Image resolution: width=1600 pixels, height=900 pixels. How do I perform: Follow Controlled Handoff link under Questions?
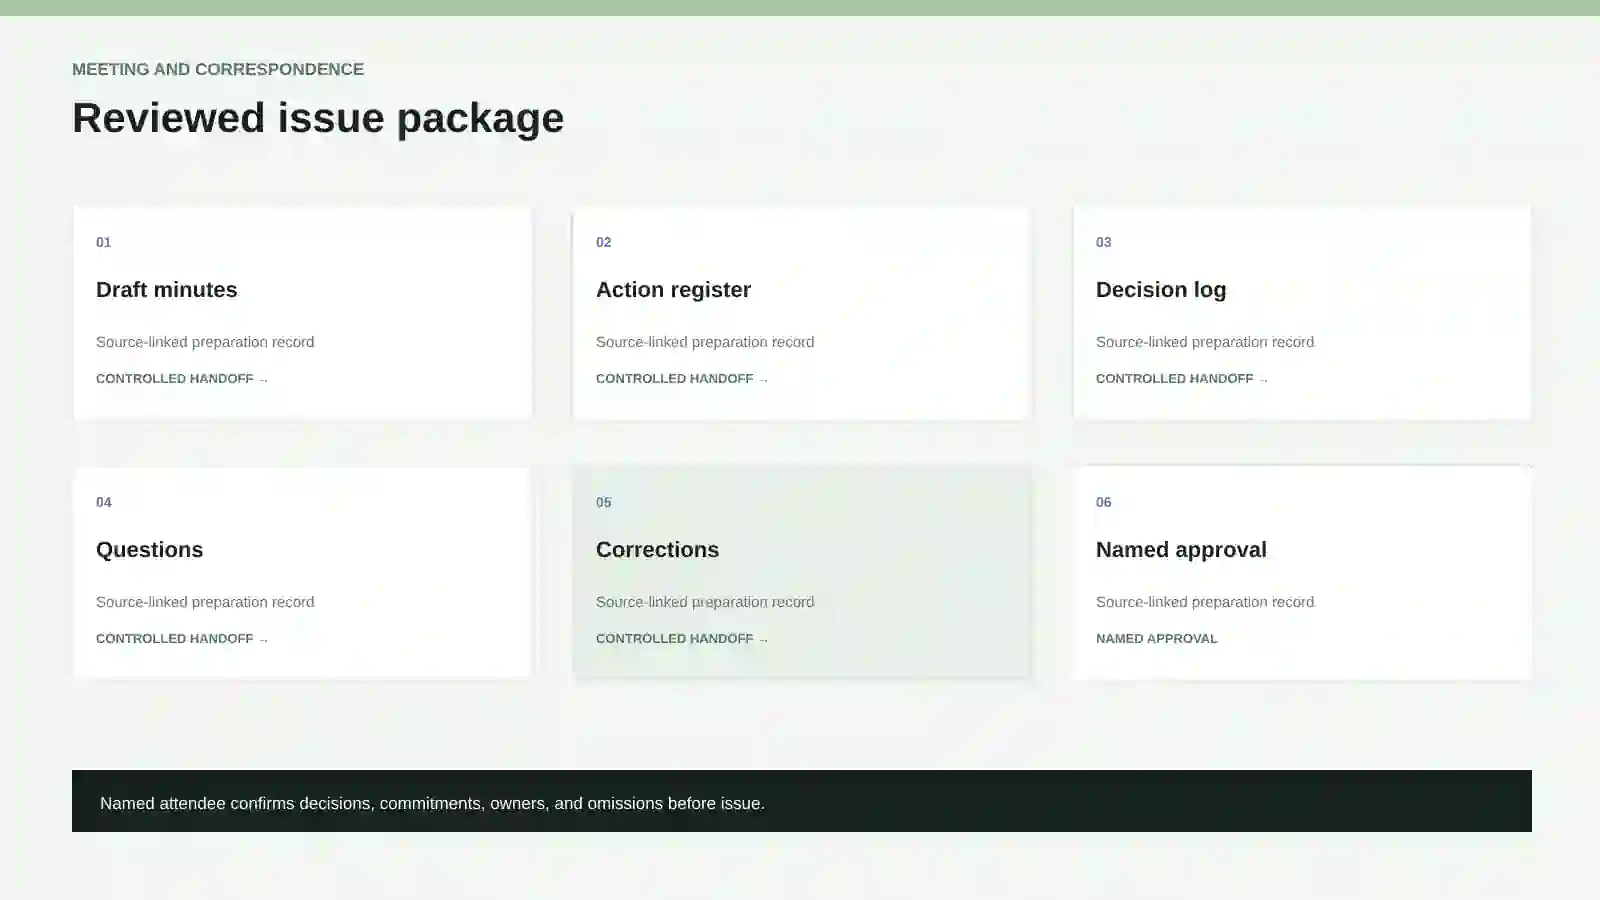[182, 639]
